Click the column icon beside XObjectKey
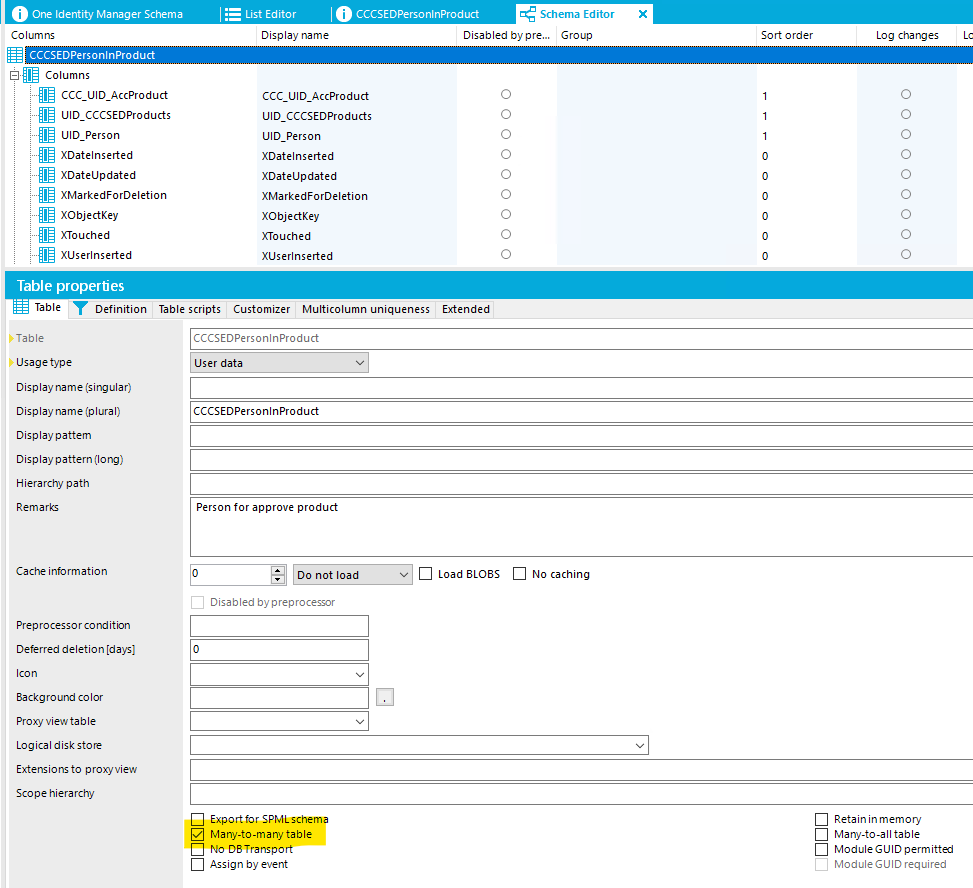The width and height of the screenshot is (973, 888). 46,215
